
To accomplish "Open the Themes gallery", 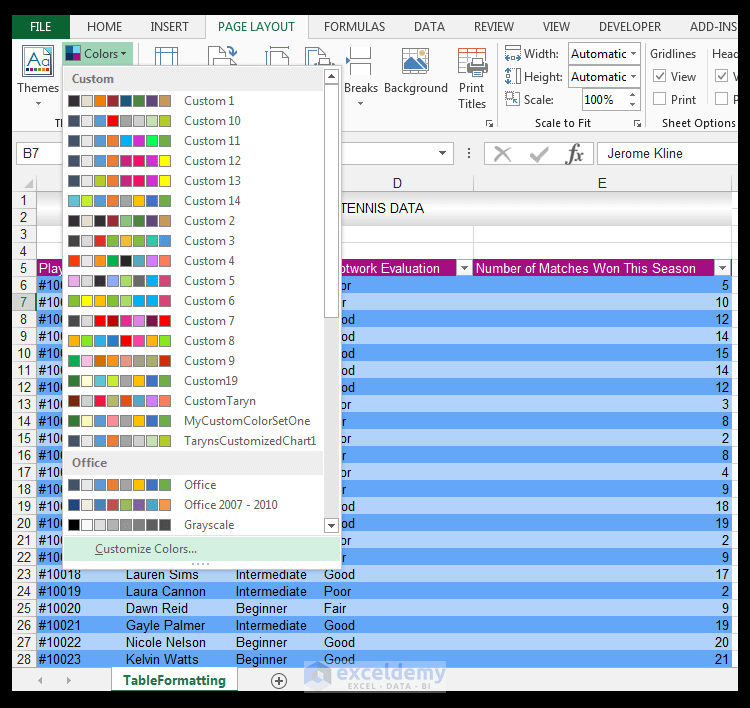I will click(38, 75).
